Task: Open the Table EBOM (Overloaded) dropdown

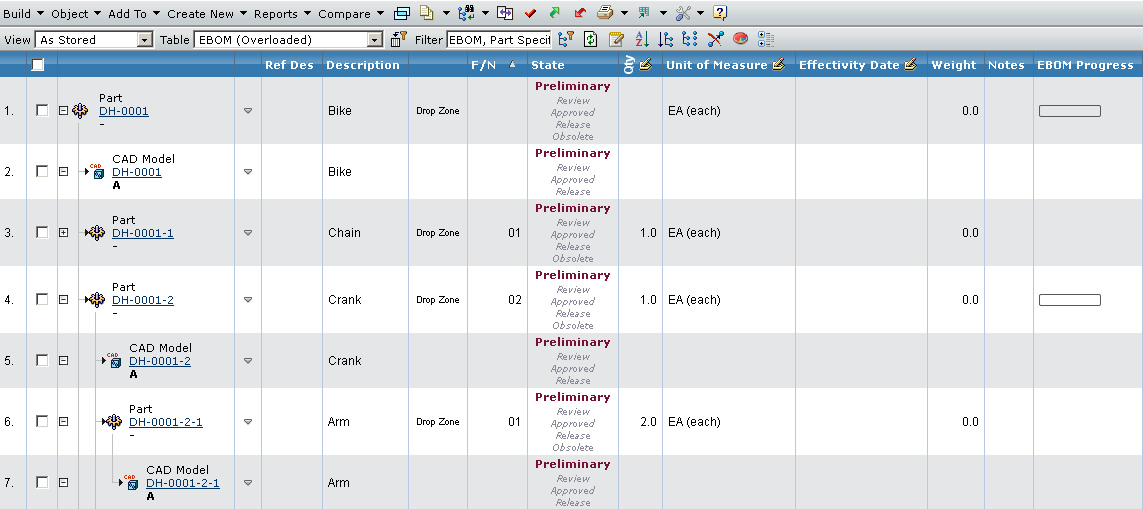Action: 375,40
